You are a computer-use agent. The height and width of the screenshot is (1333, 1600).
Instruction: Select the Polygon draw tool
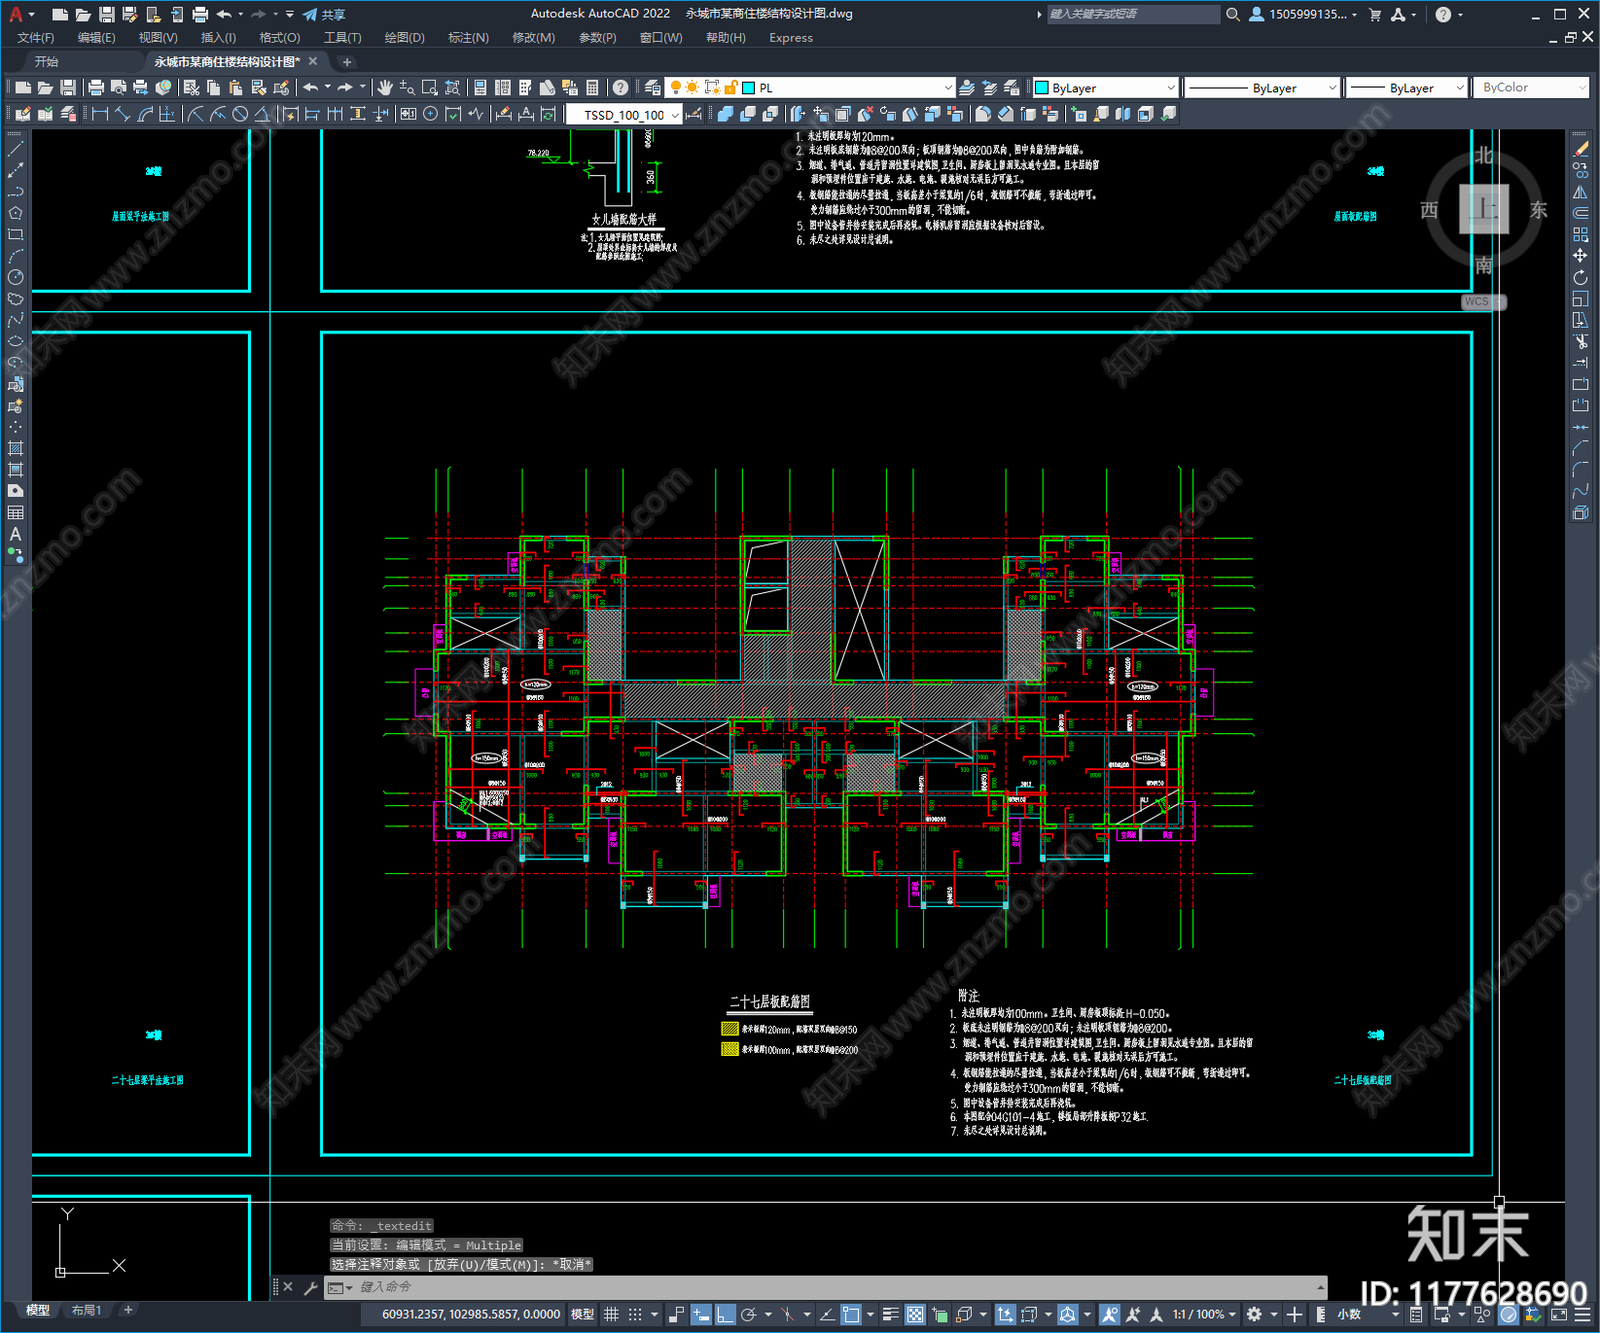(15, 213)
